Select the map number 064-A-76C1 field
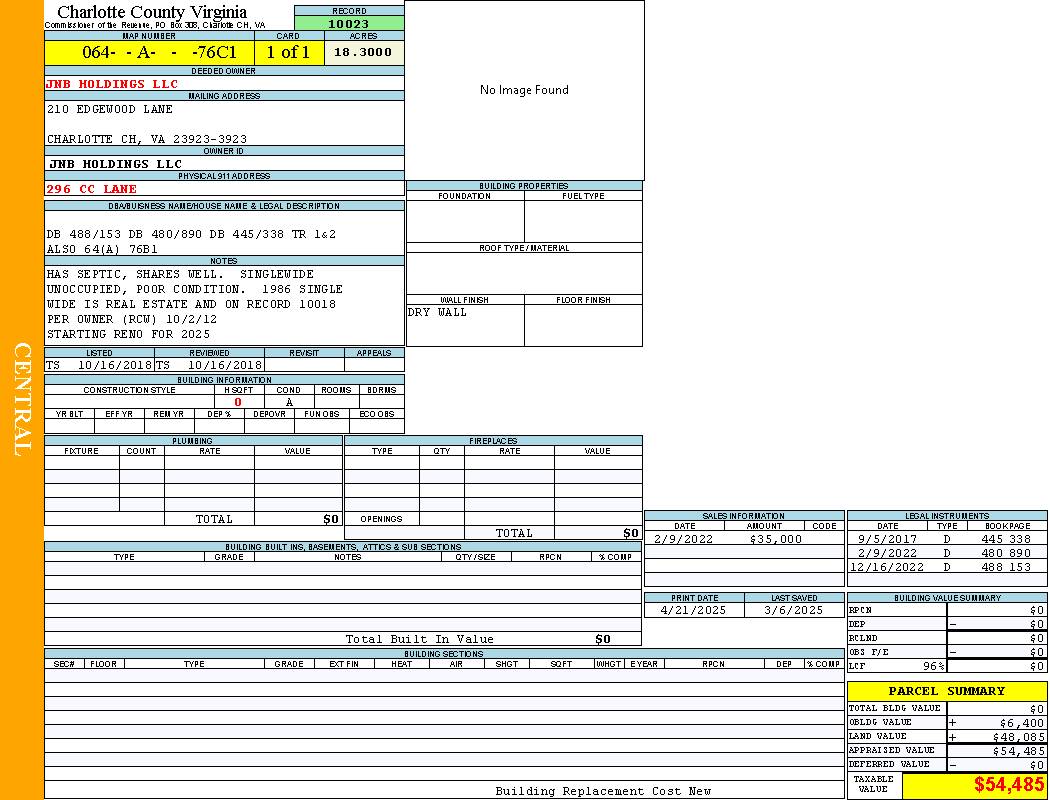1050x800 pixels. 149,53
